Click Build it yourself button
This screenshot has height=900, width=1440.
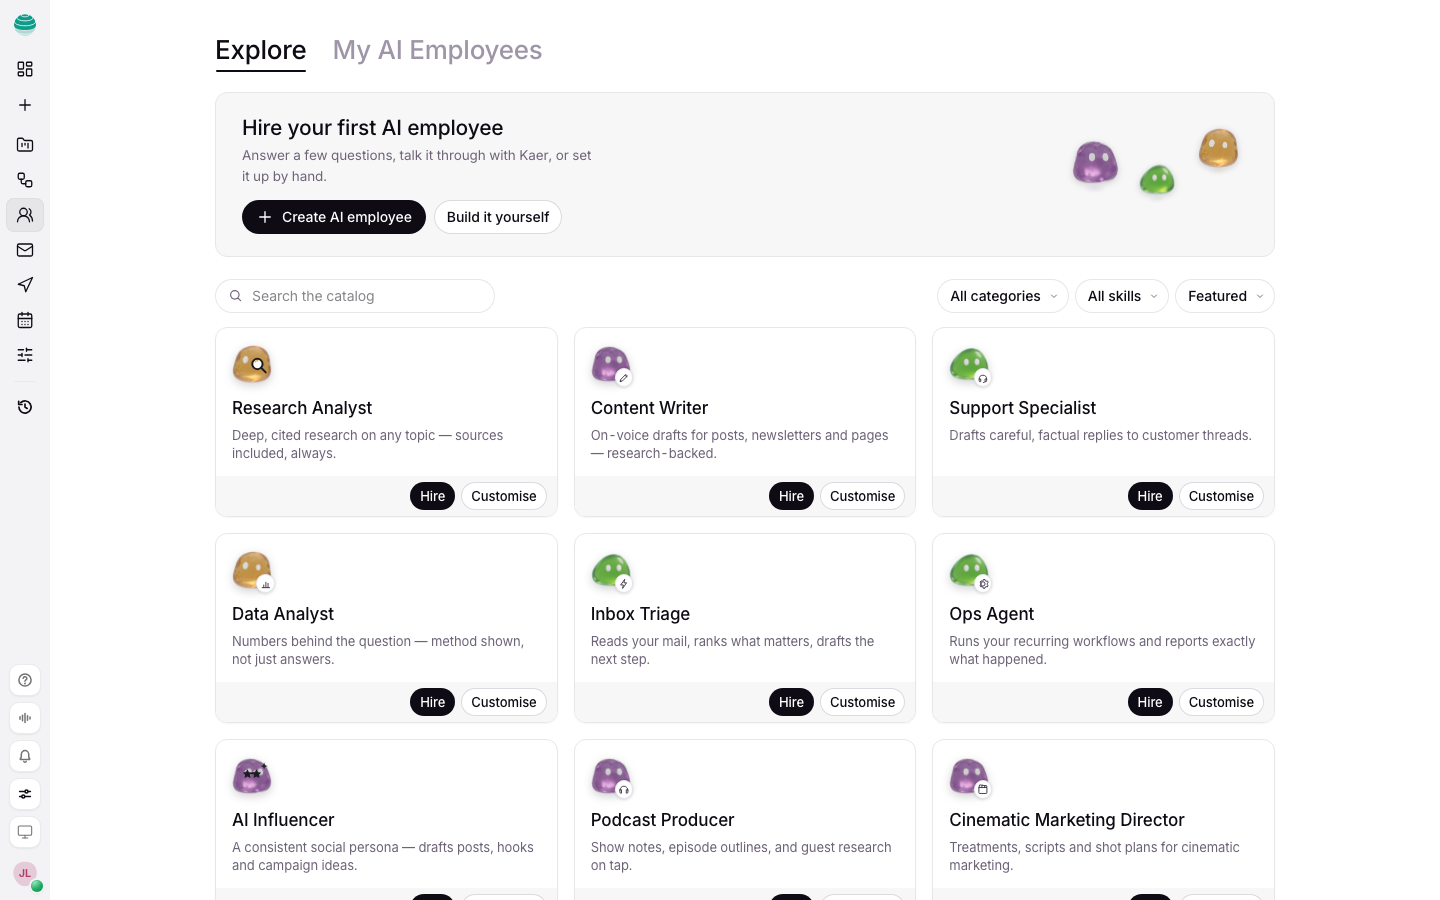coord(498,217)
